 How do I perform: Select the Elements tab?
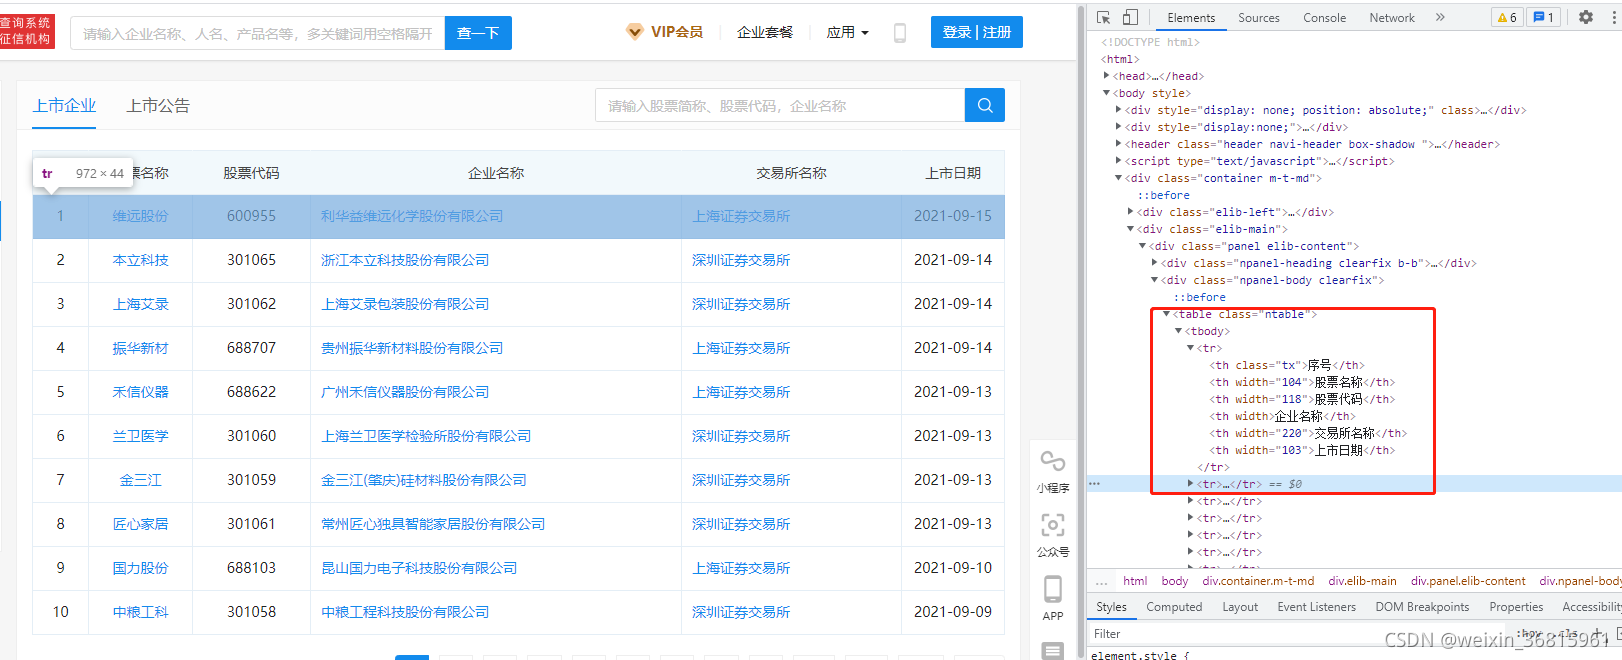pos(1191,18)
